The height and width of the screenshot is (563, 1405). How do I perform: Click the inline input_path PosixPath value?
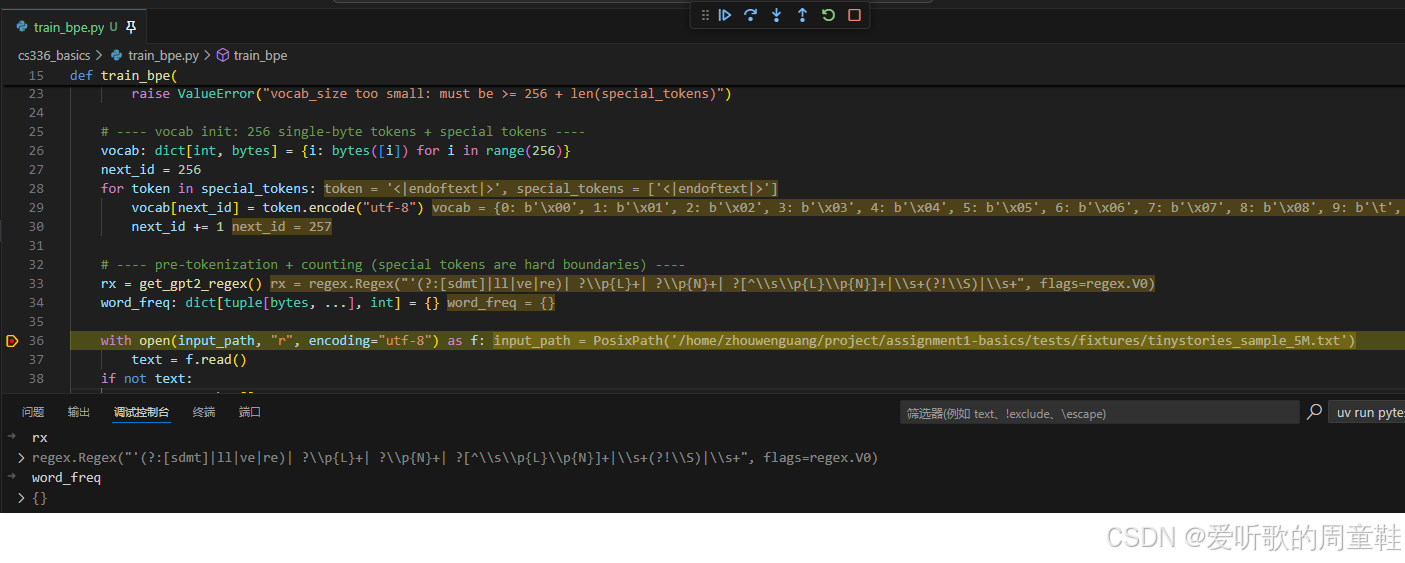924,341
